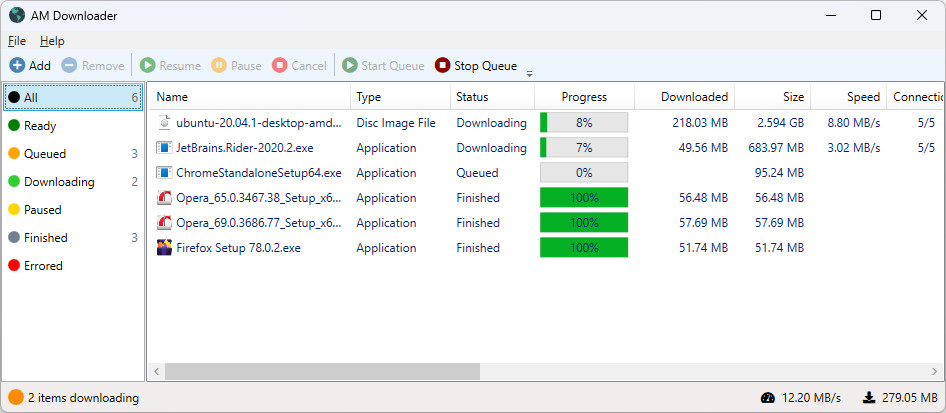This screenshot has width=946, height=413.
Task: Click the Queued status cell
Action: tap(477, 173)
